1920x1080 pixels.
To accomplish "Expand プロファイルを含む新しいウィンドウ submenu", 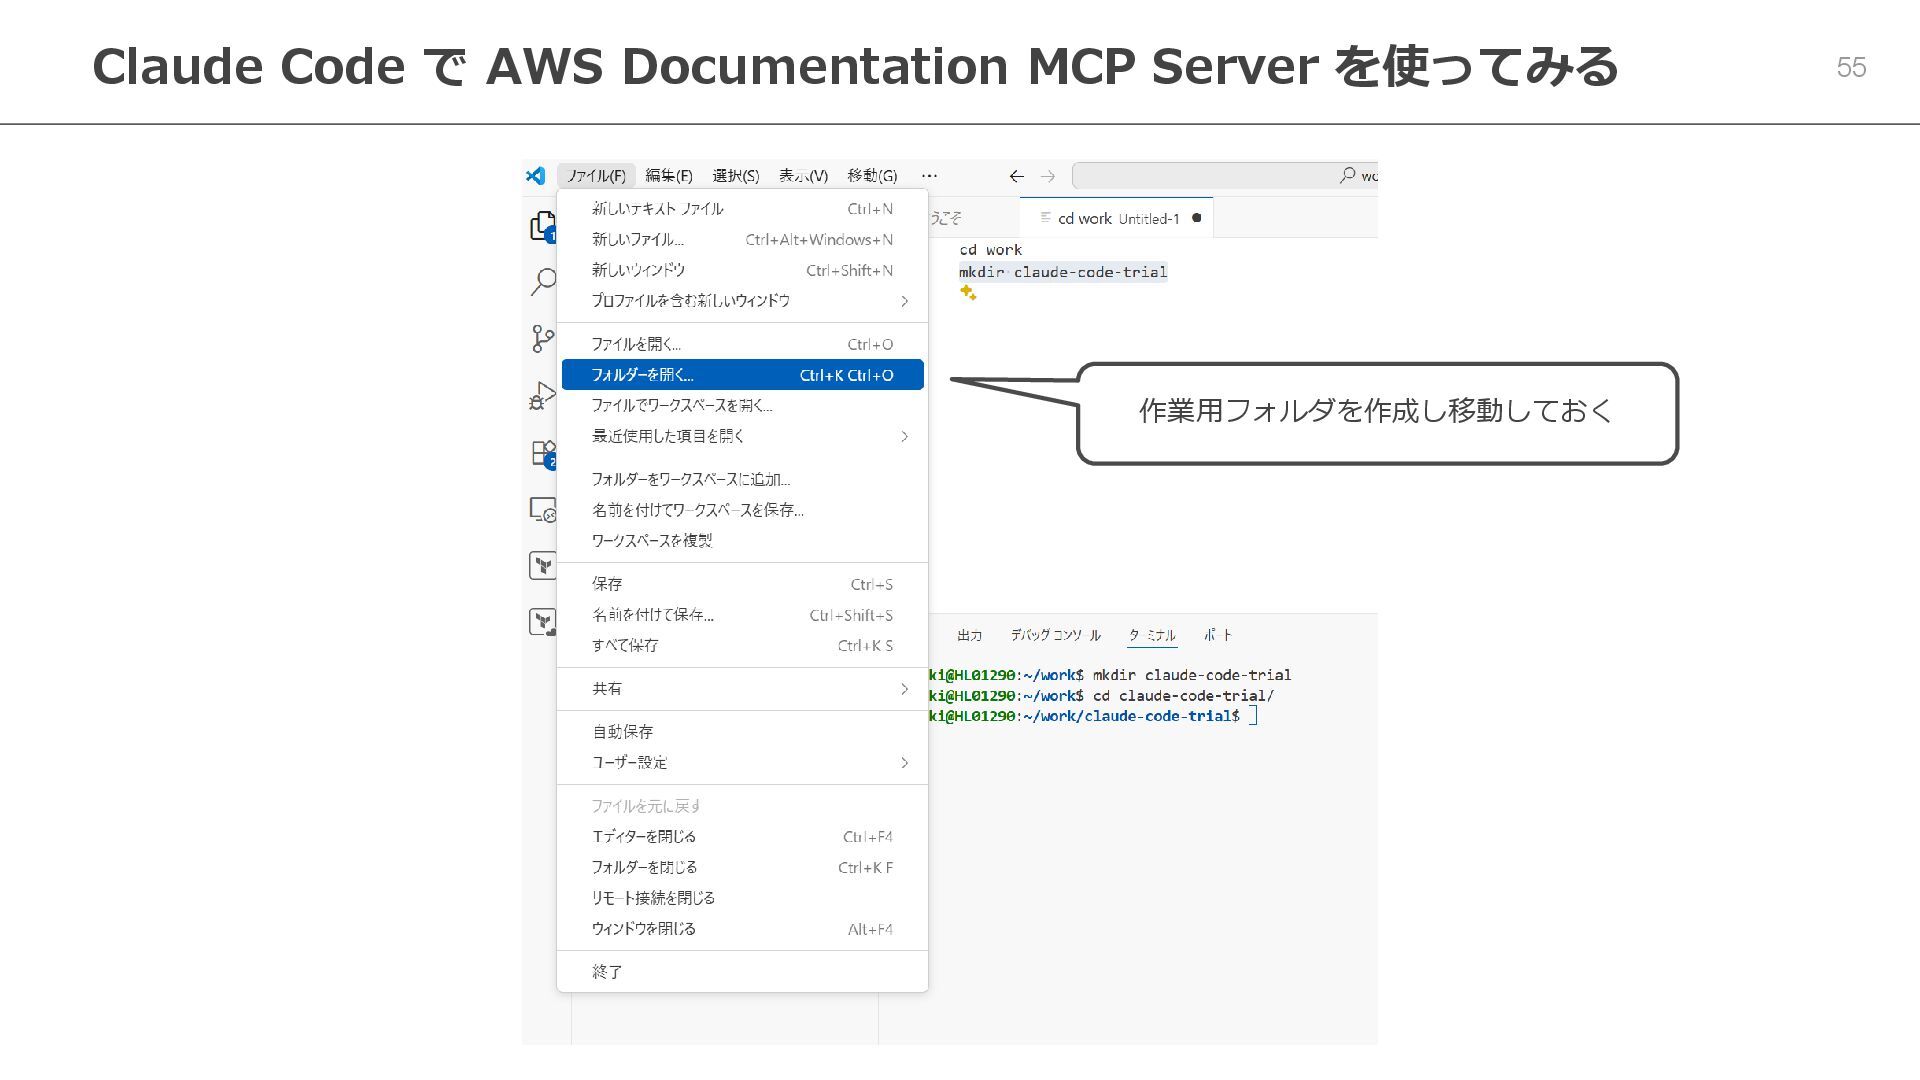I will pyautogui.click(x=742, y=301).
